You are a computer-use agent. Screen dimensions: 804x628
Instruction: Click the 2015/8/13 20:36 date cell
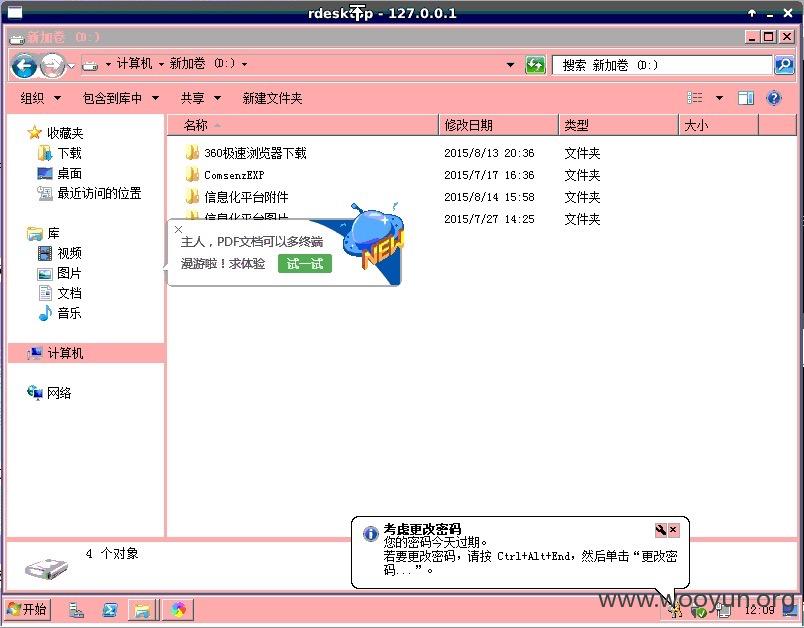(x=489, y=153)
